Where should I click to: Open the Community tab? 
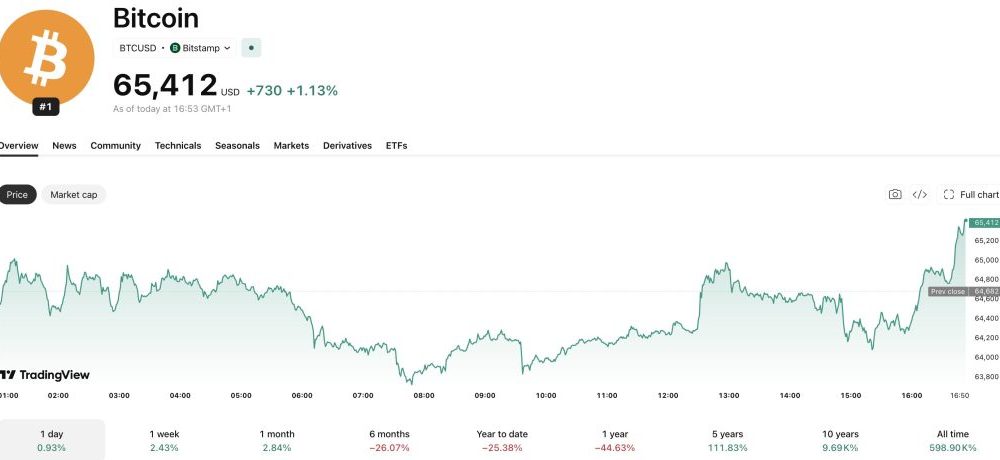[115, 145]
